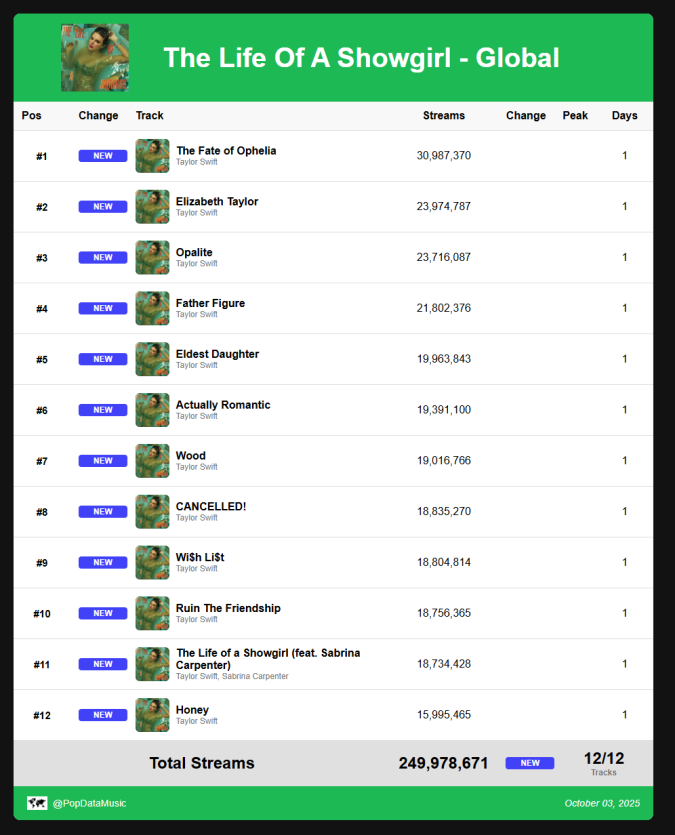Screen dimensions: 675x835
Task: Click The Fate of Ophelia cover thumbnail
Action: [x=152, y=156]
